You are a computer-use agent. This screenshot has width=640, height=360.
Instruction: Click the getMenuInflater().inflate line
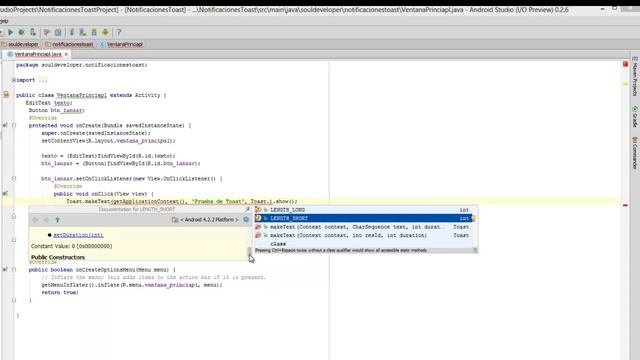pos(132,285)
